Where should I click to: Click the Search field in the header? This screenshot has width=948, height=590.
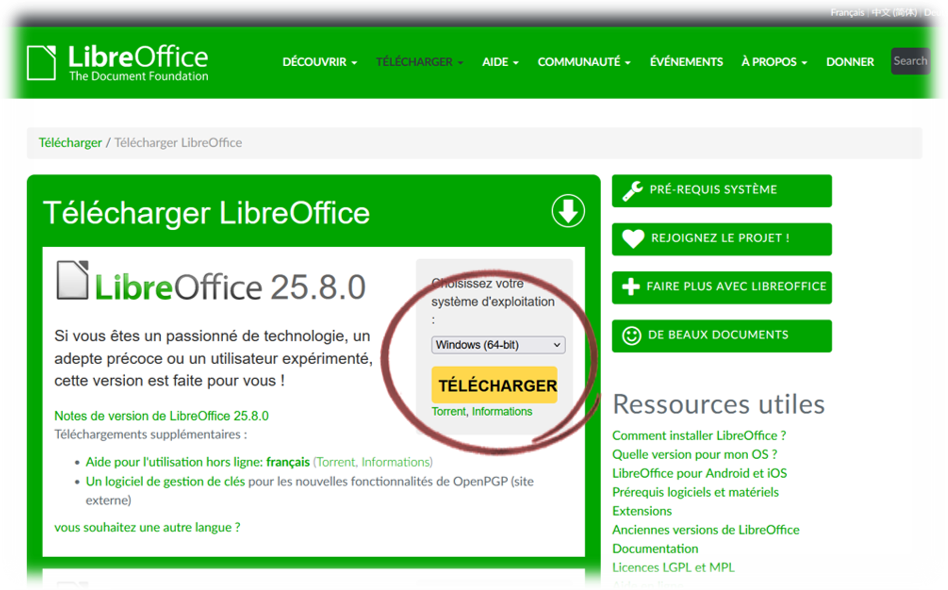tap(910, 61)
